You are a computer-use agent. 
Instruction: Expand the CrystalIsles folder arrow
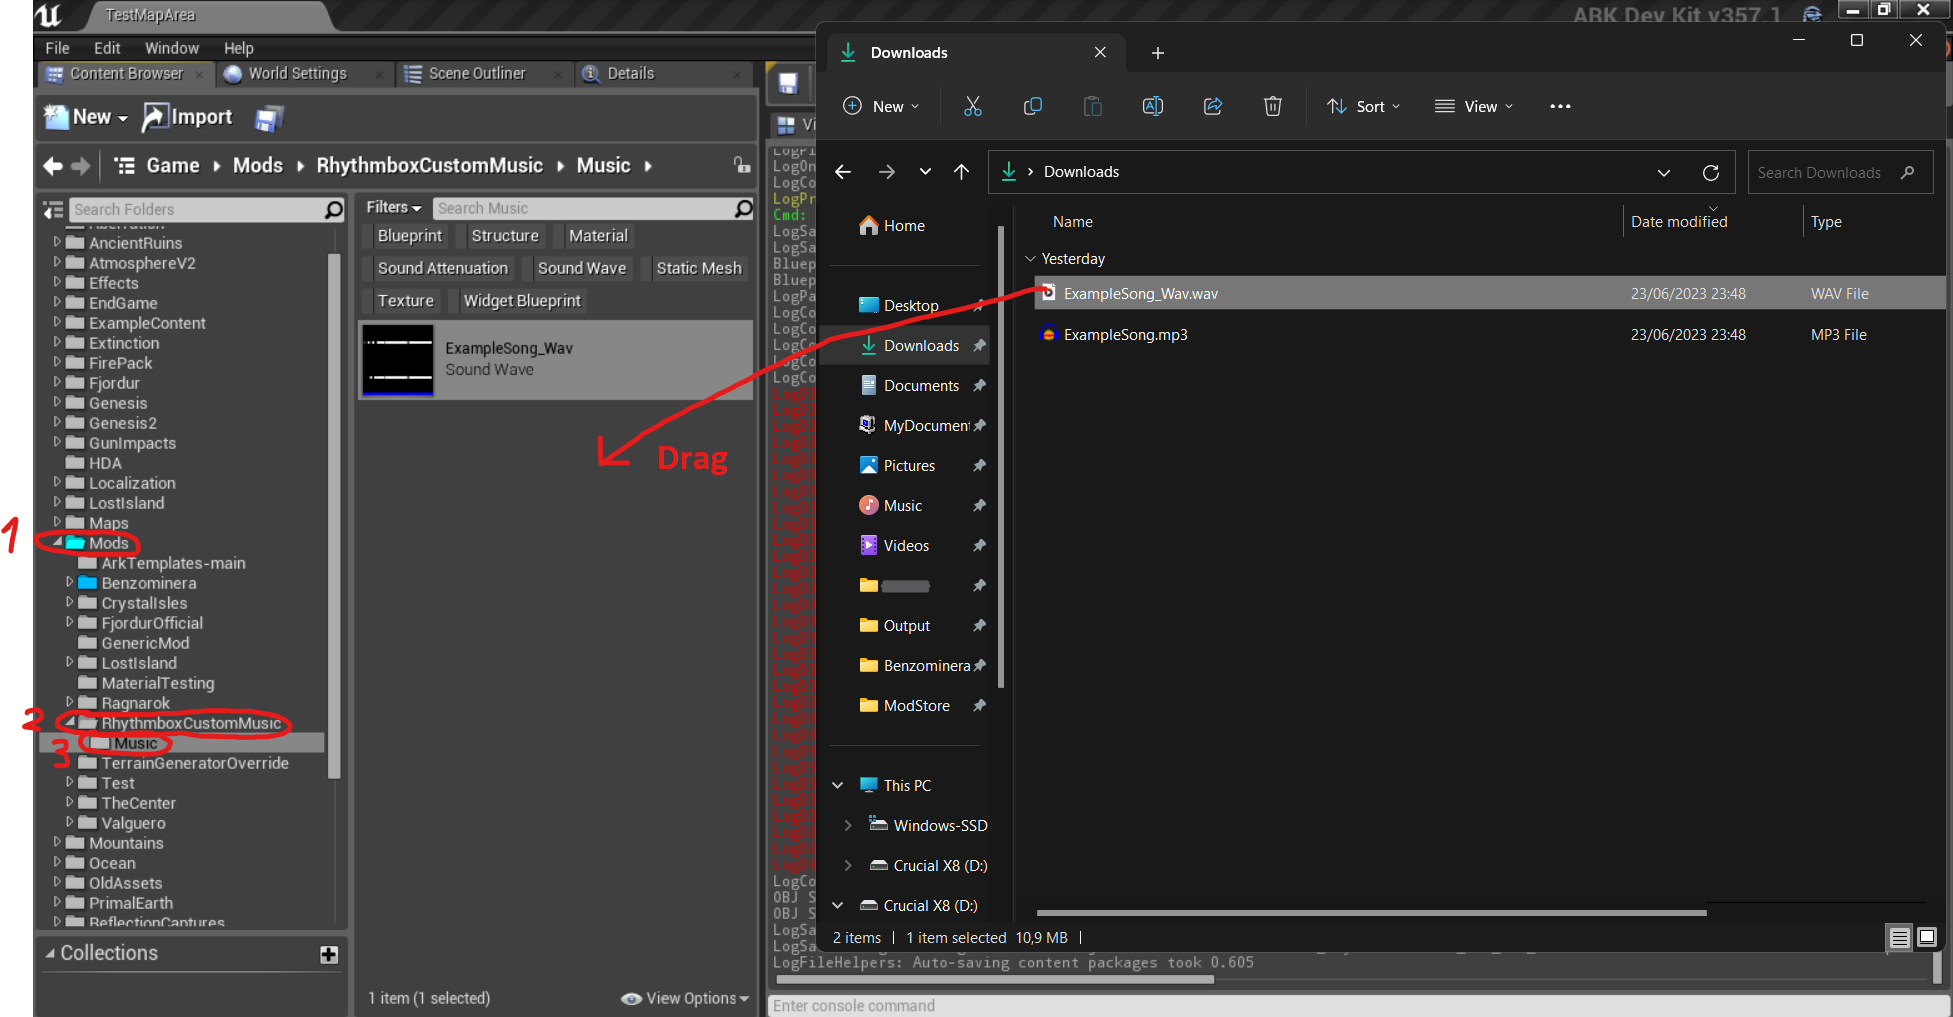[x=70, y=602]
